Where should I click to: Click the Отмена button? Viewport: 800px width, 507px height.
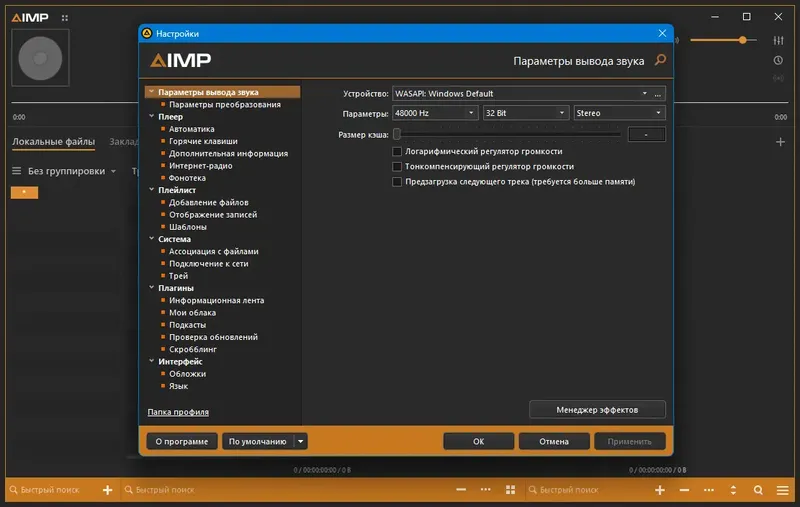(x=554, y=441)
